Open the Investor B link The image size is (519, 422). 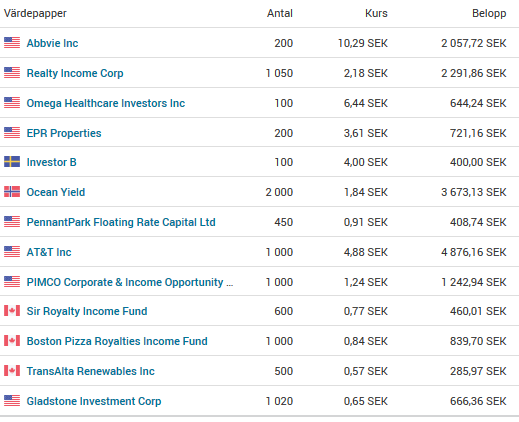point(52,162)
